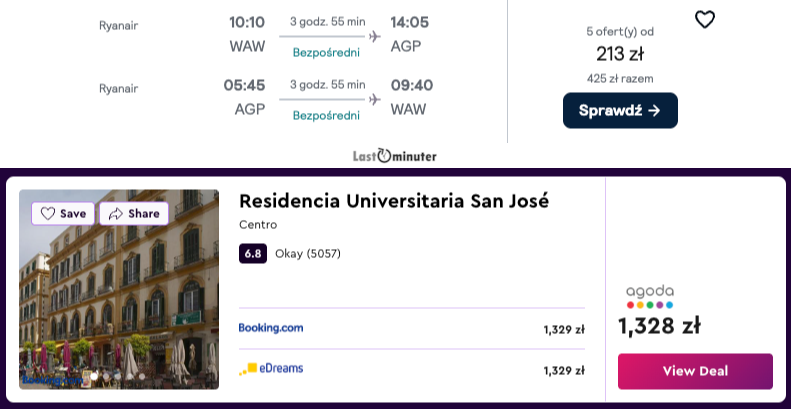Open Residencia Universitaria San José title
Image resolution: width=791 pixels, height=409 pixels.
coord(394,200)
